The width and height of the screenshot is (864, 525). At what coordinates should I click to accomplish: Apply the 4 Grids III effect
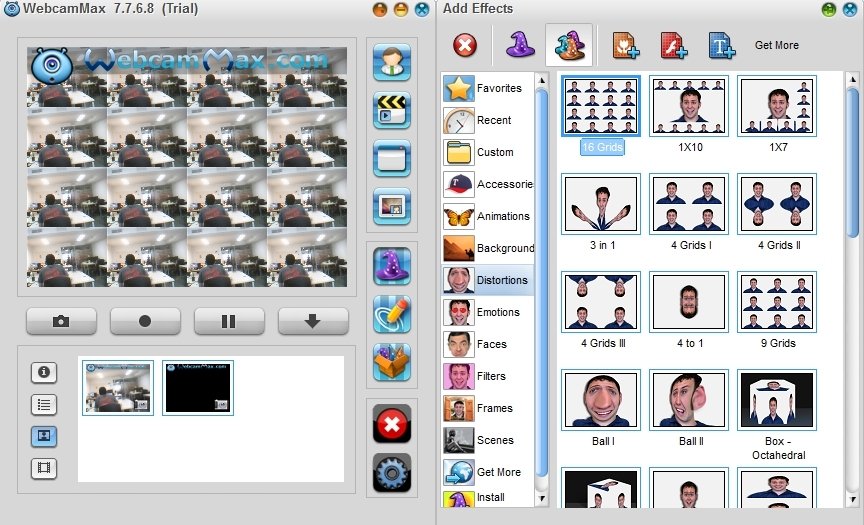pyautogui.click(x=601, y=302)
